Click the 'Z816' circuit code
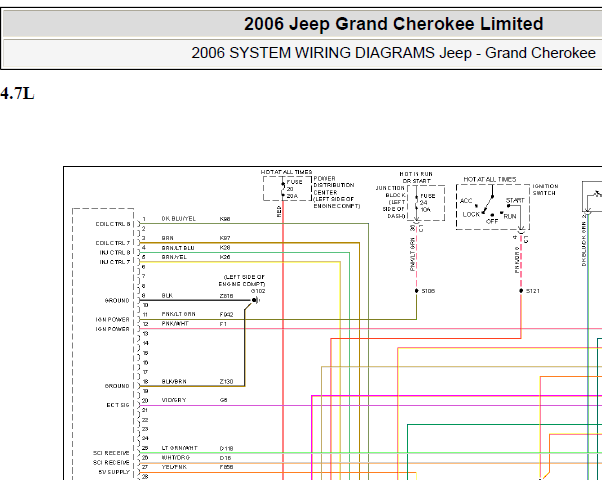Viewport: 602px width, 480px height. [227, 296]
